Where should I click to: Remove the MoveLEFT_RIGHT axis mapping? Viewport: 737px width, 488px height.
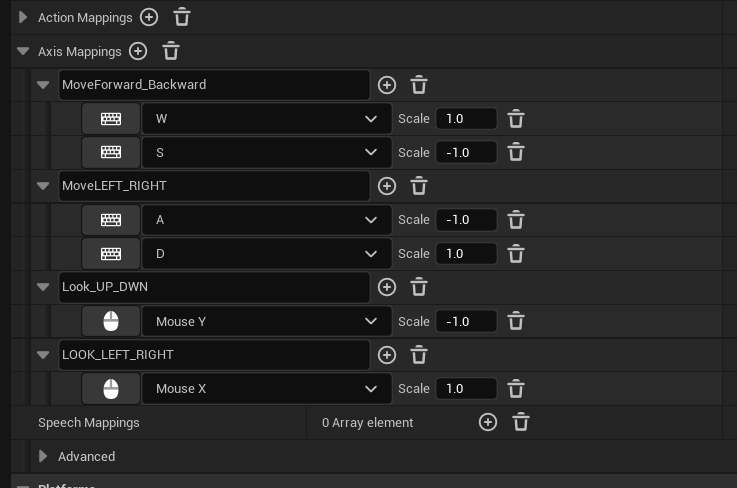(x=419, y=186)
